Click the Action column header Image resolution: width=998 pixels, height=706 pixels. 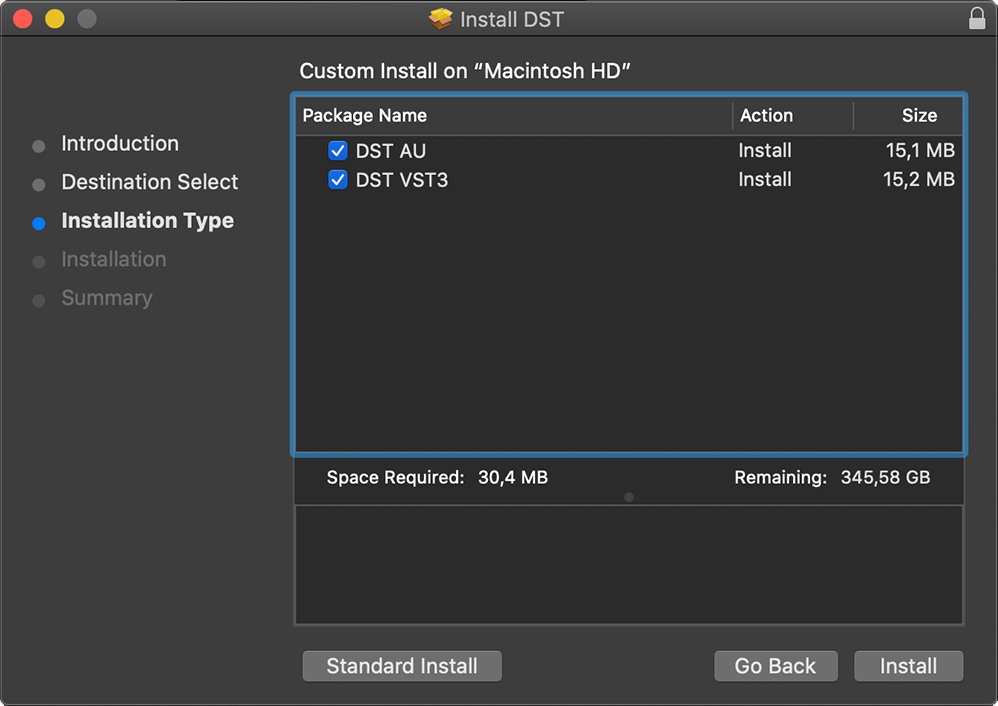coord(766,116)
